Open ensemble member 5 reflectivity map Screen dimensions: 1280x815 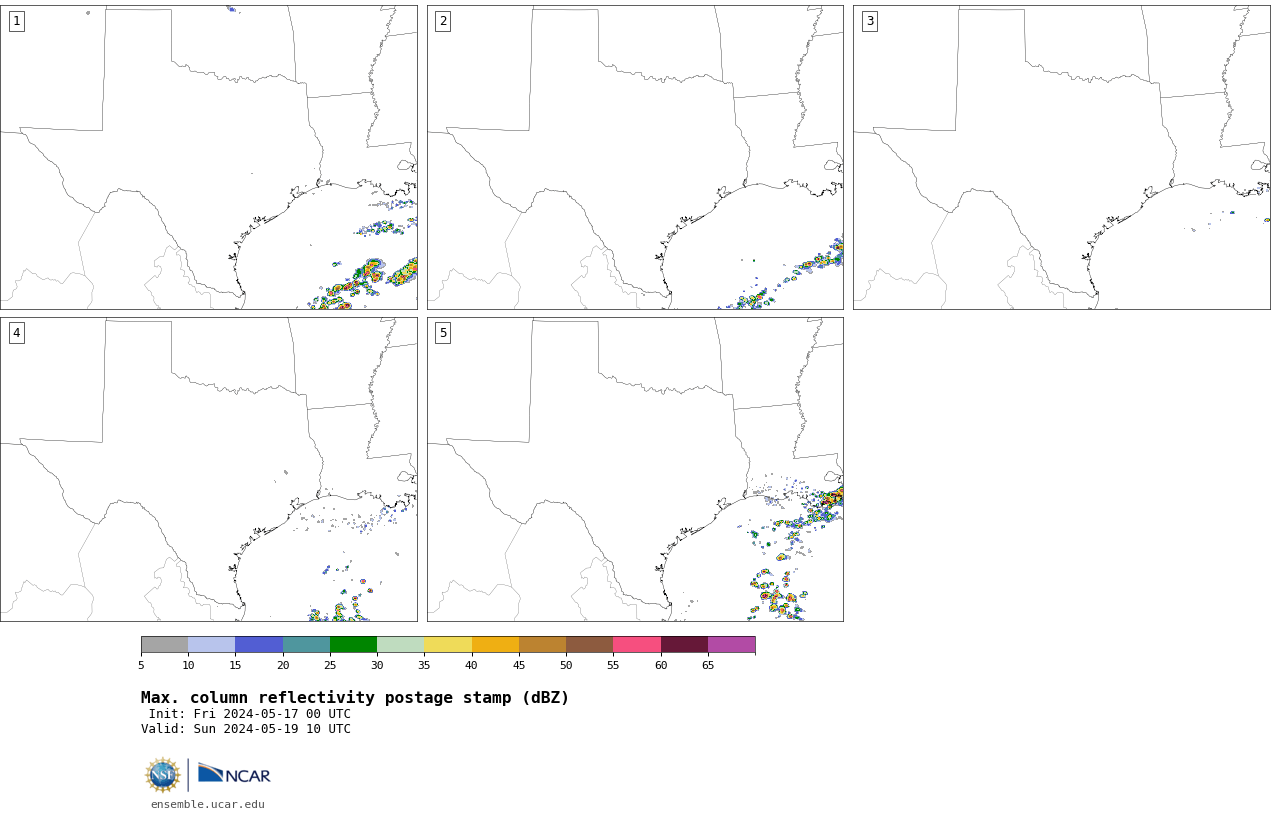click(635, 469)
